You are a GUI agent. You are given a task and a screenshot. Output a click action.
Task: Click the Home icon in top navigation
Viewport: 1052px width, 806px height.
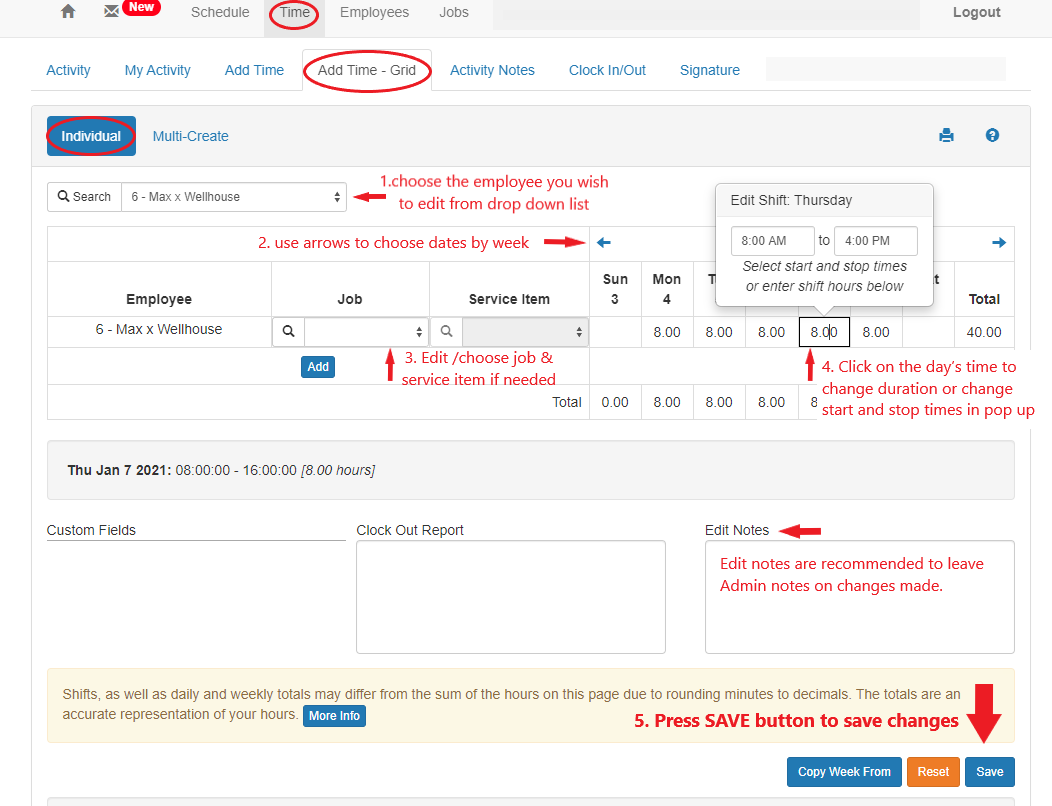pos(66,11)
